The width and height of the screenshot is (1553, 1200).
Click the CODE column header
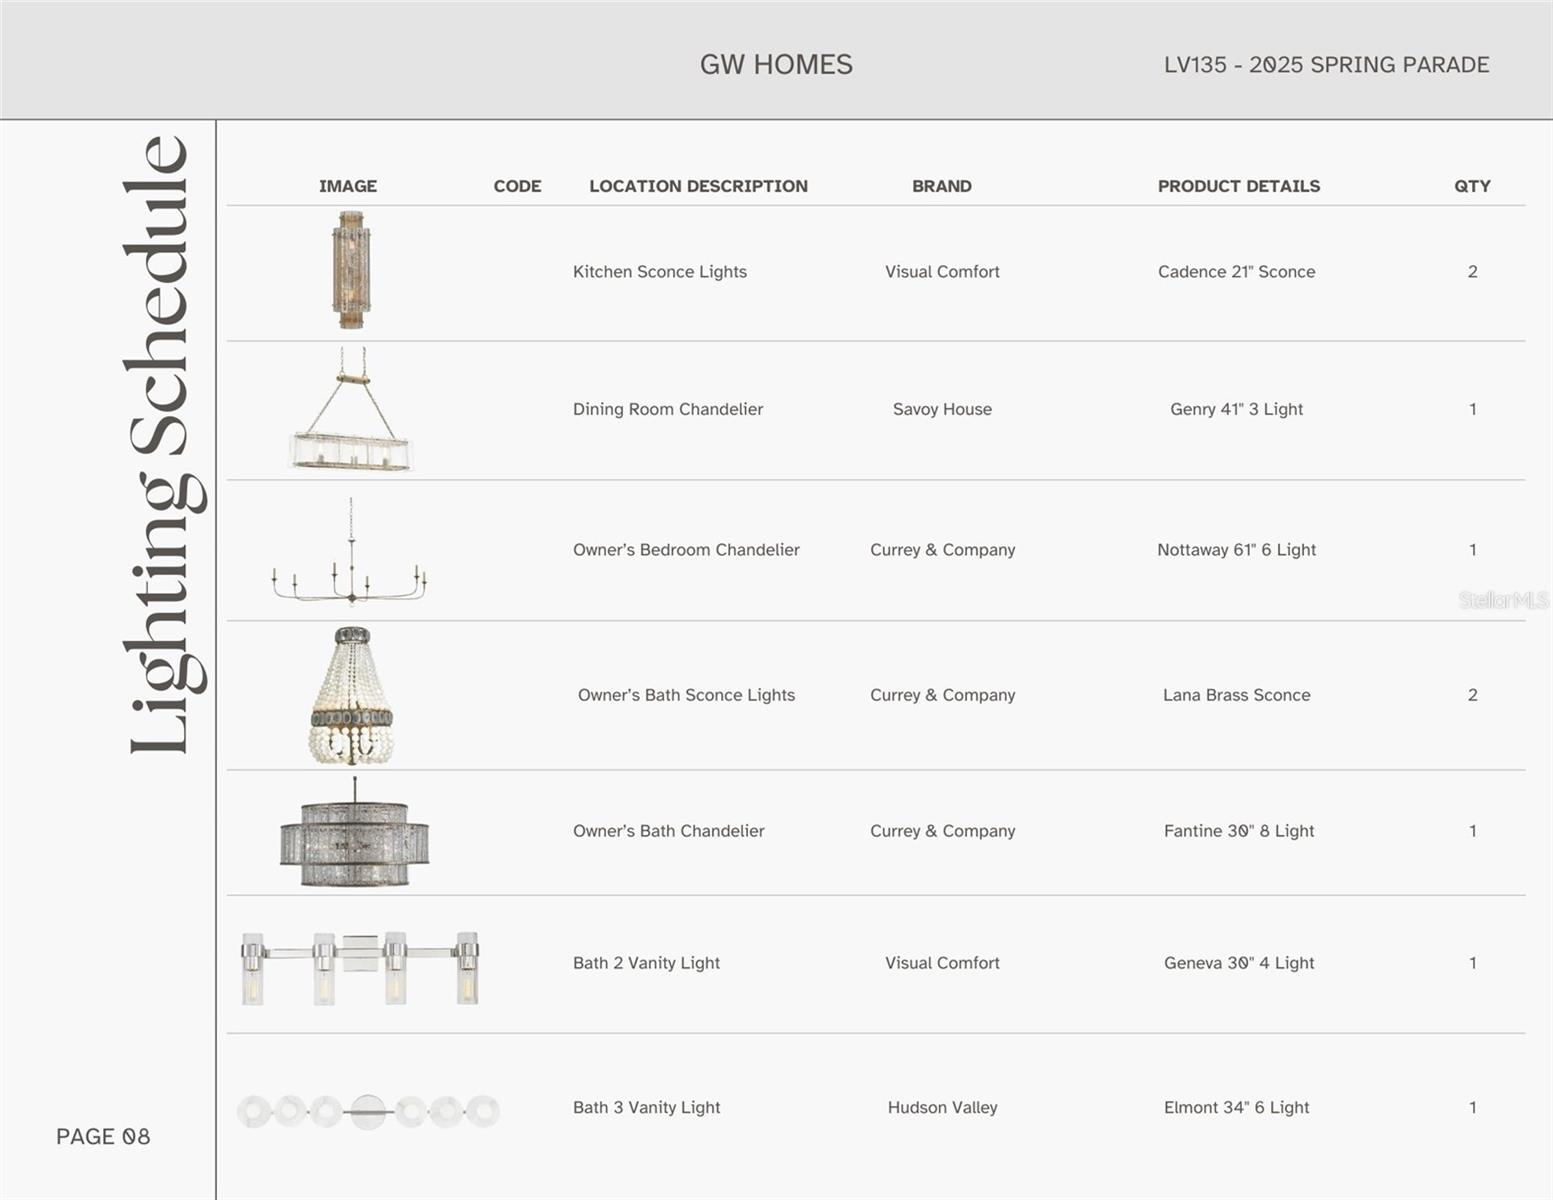pos(517,186)
